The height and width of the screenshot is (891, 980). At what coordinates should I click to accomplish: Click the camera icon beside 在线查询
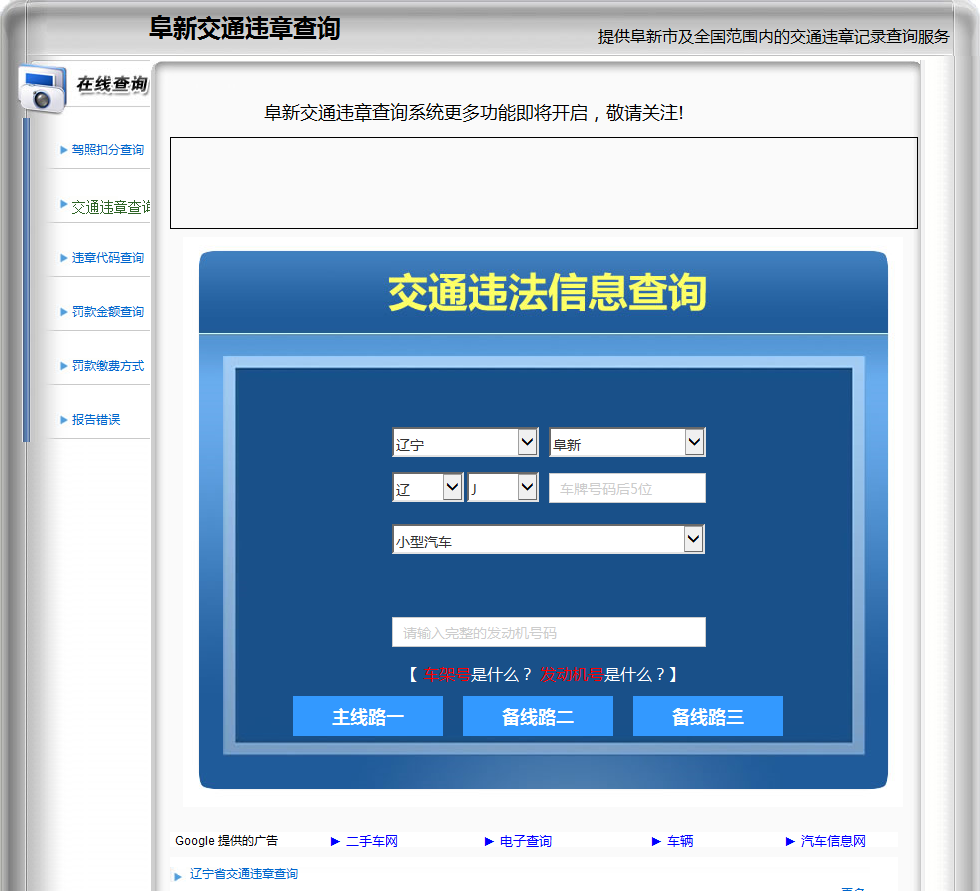click(42, 89)
